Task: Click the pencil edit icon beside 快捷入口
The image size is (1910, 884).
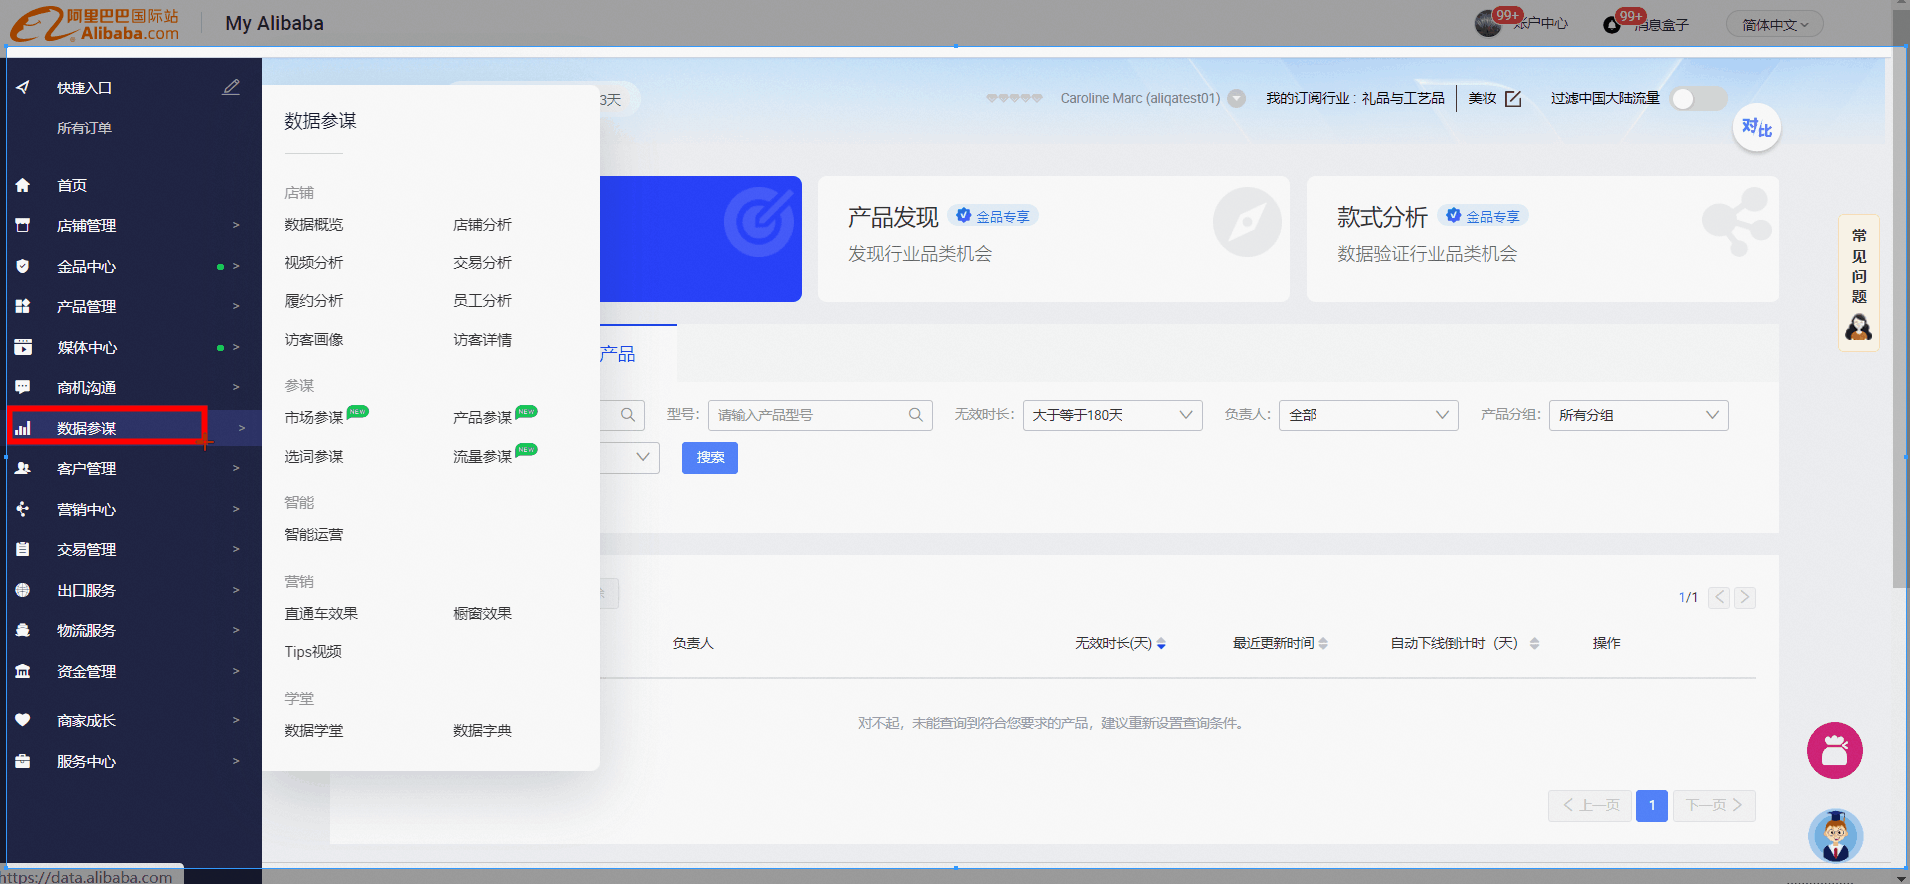Action: click(x=231, y=87)
